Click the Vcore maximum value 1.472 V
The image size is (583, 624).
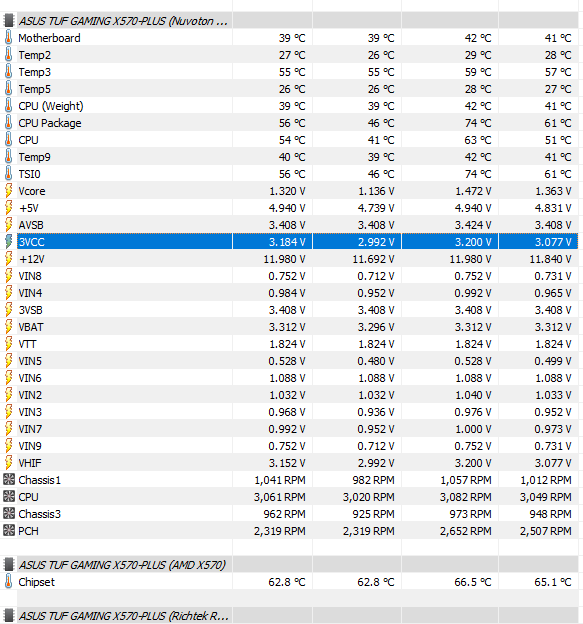pos(474,191)
